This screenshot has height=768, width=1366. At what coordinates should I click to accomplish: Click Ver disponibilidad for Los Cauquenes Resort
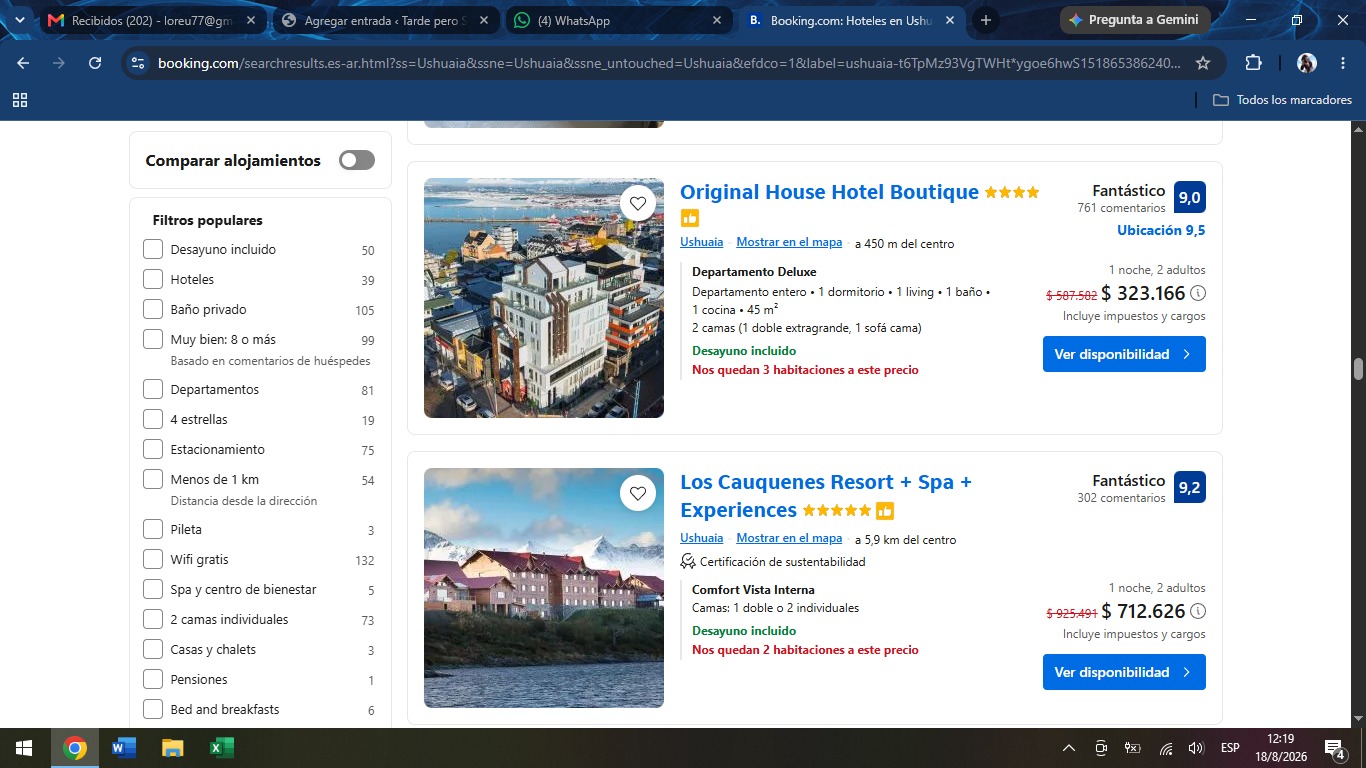(1124, 672)
